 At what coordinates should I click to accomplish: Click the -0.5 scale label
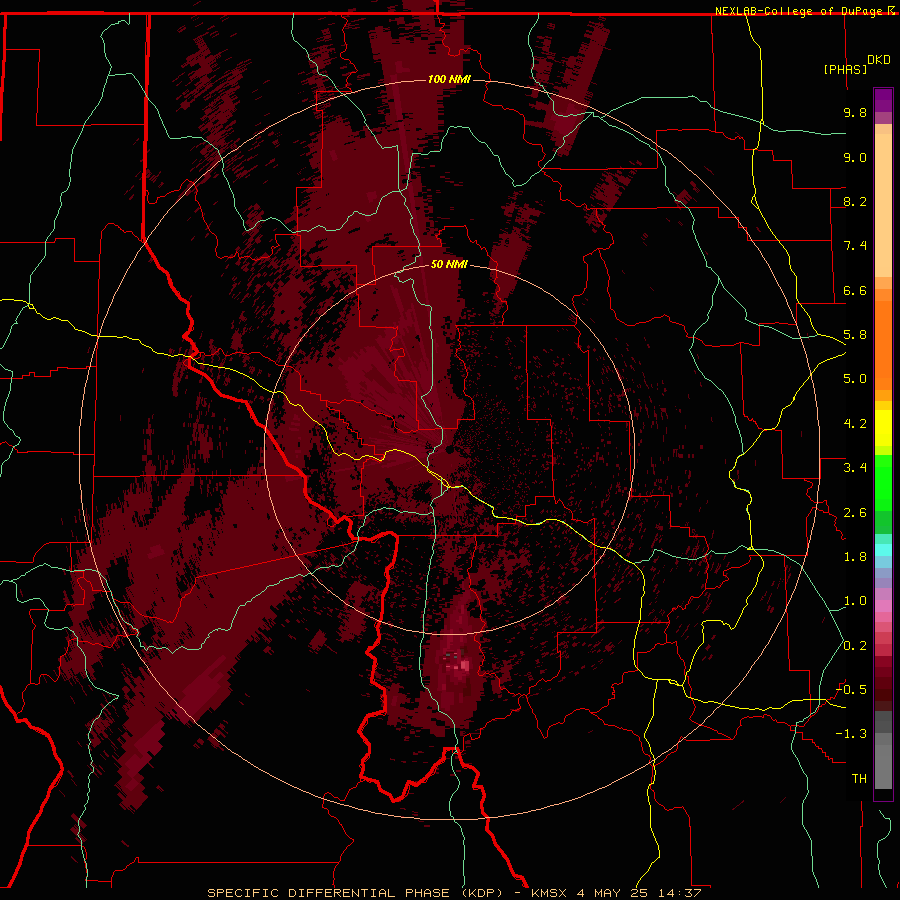coord(851,690)
